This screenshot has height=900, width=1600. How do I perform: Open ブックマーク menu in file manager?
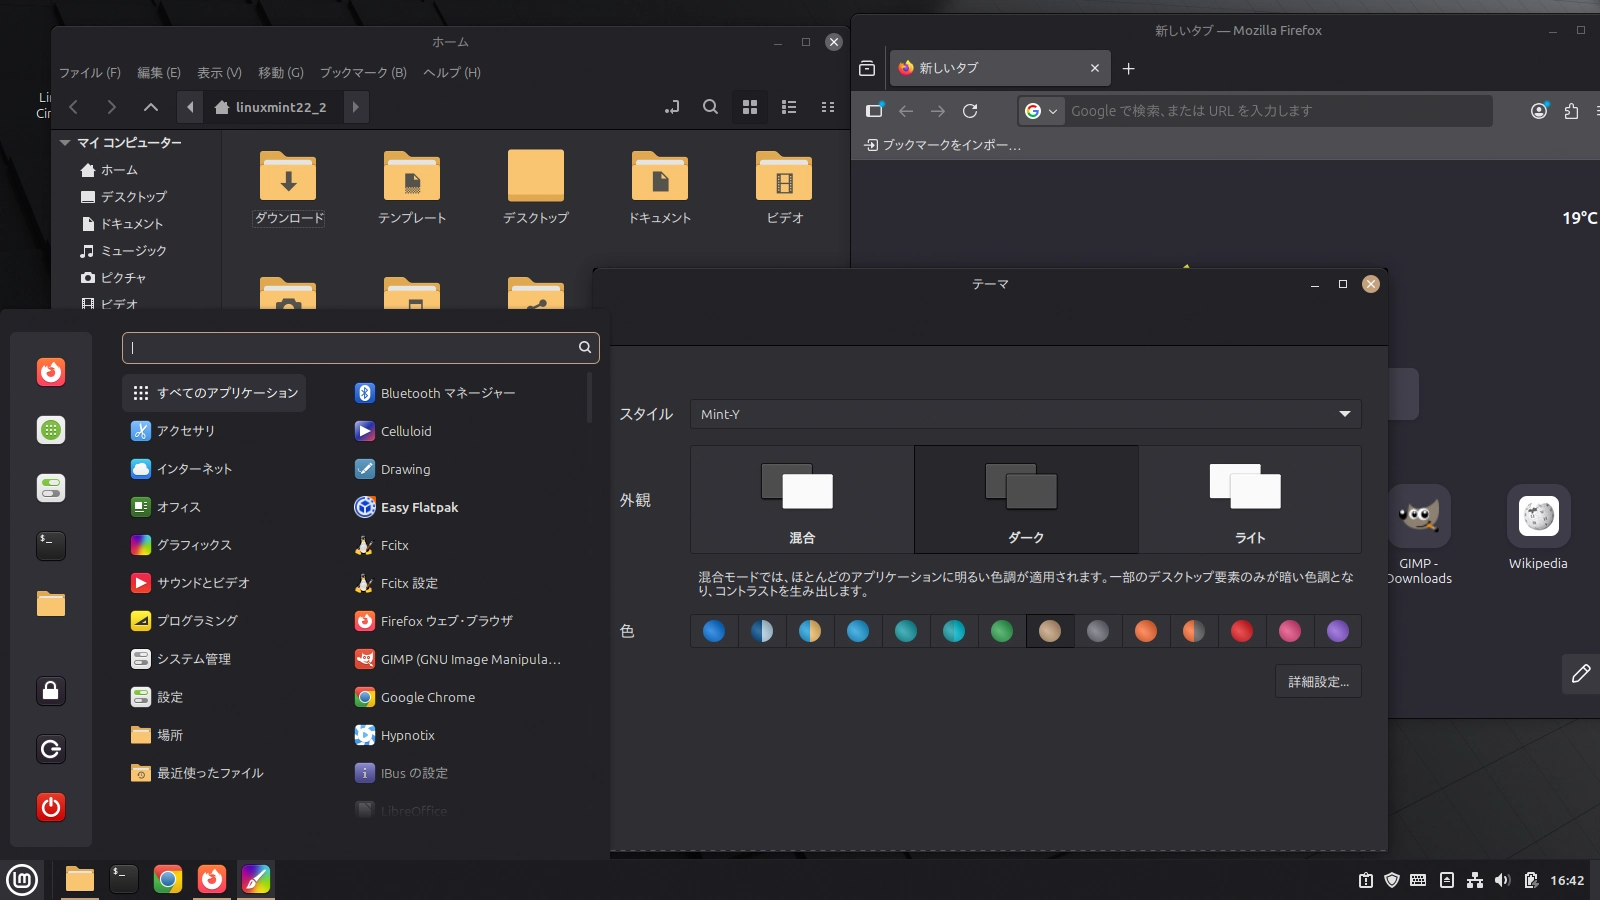(x=363, y=73)
